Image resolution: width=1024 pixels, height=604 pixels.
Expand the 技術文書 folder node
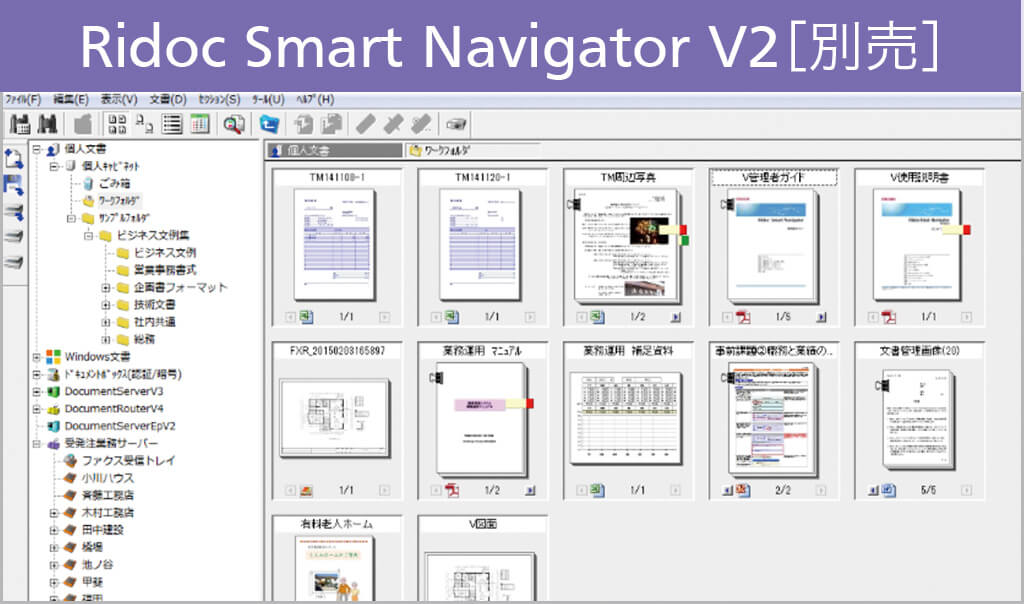(x=105, y=304)
